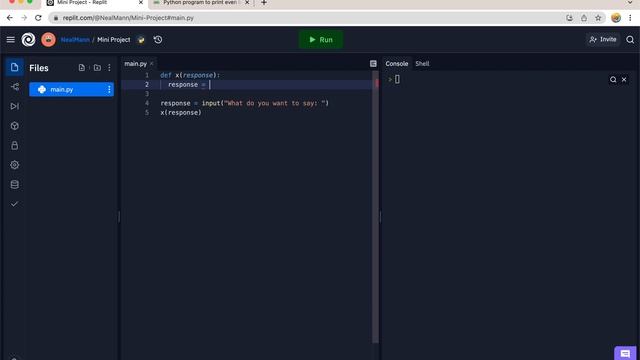Go back in browser
The width and height of the screenshot is (640, 360).
pos(10,18)
